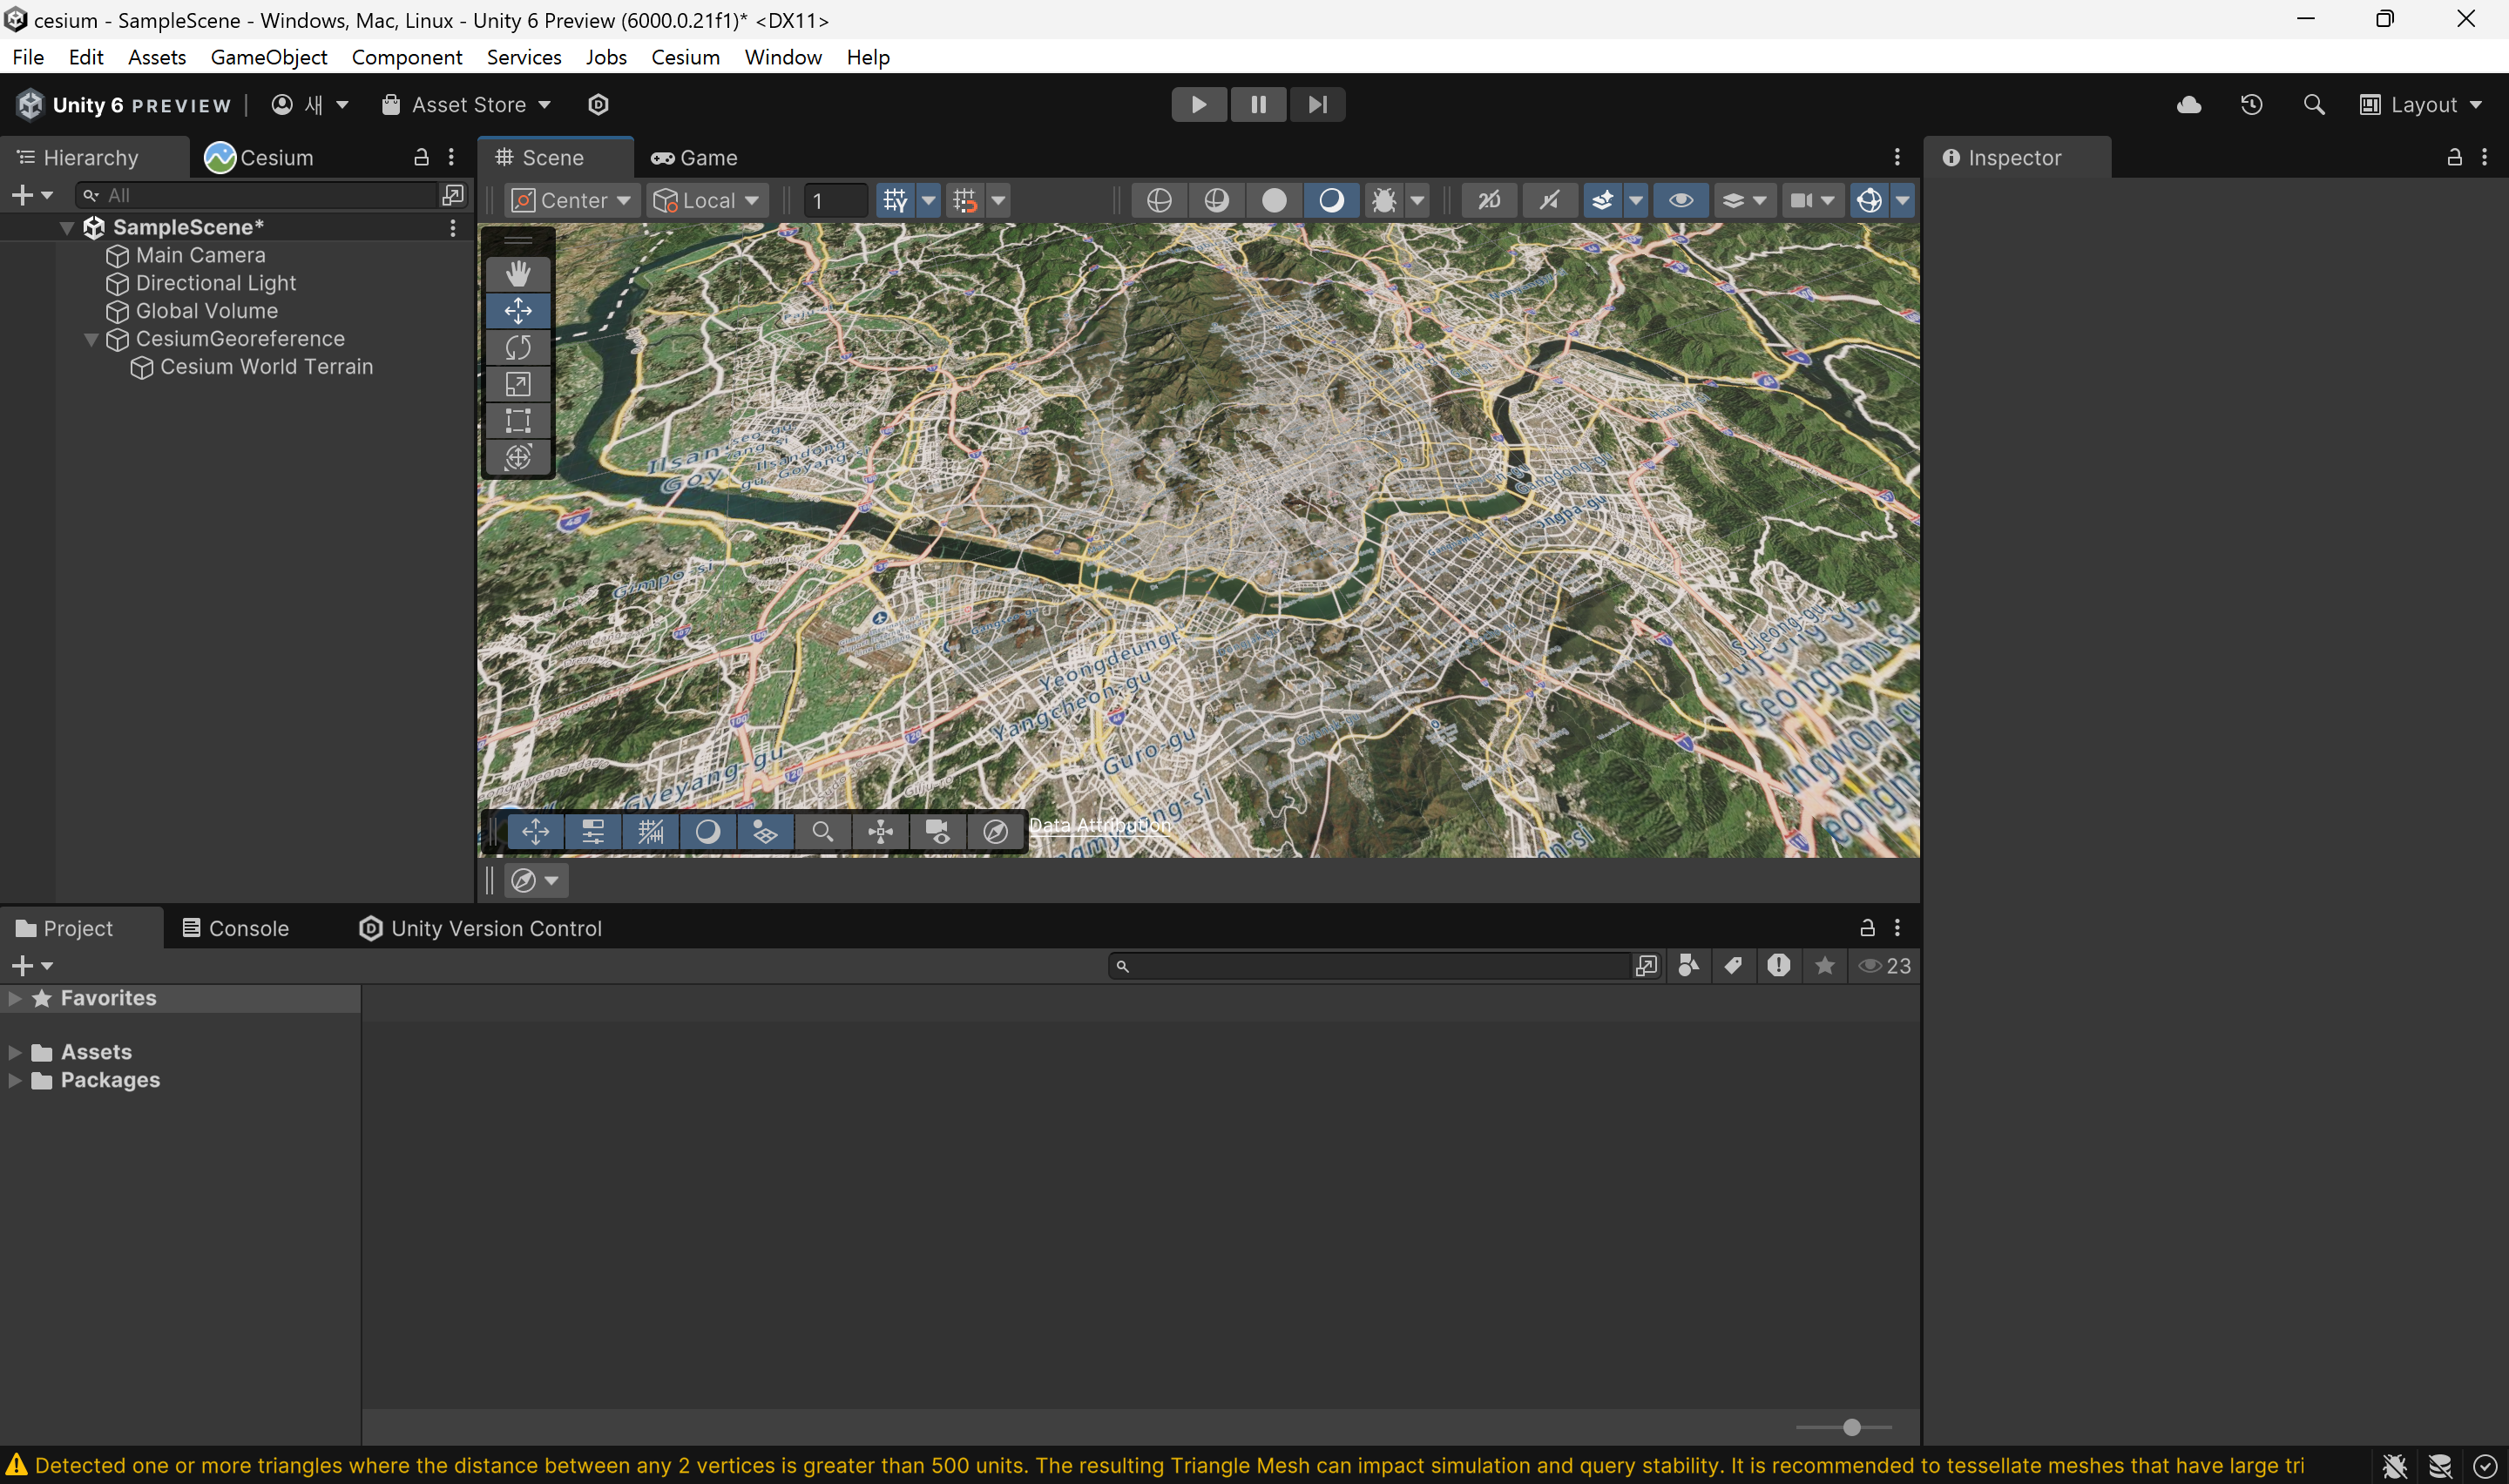
Task: Select the Rect Transform tool
Action: click(517, 421)
